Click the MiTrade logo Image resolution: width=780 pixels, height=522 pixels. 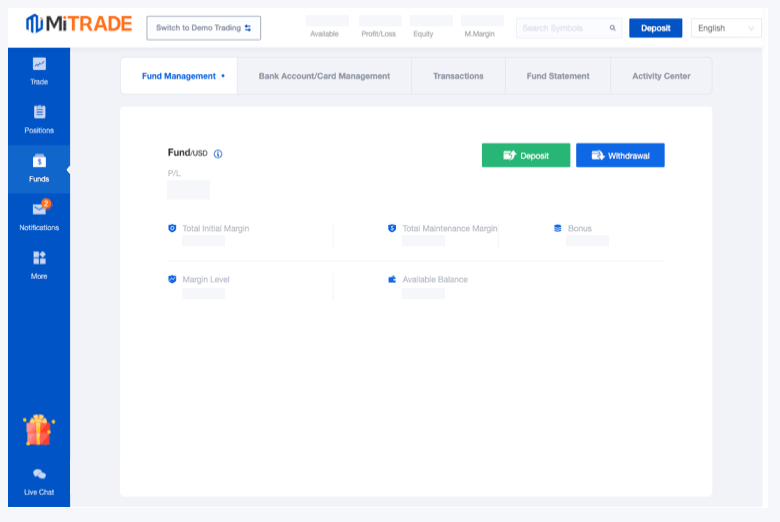78,24
